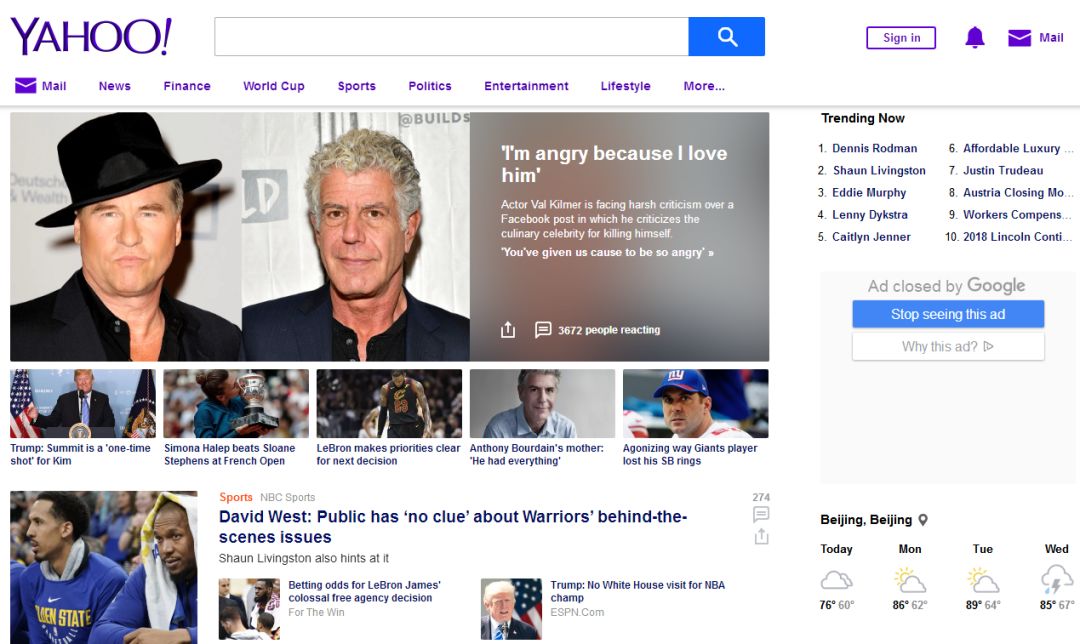Image resolution: width=1080 pixels, height=644 pixels.
Task: Open the Finance tab
Action: coord(187,86)
